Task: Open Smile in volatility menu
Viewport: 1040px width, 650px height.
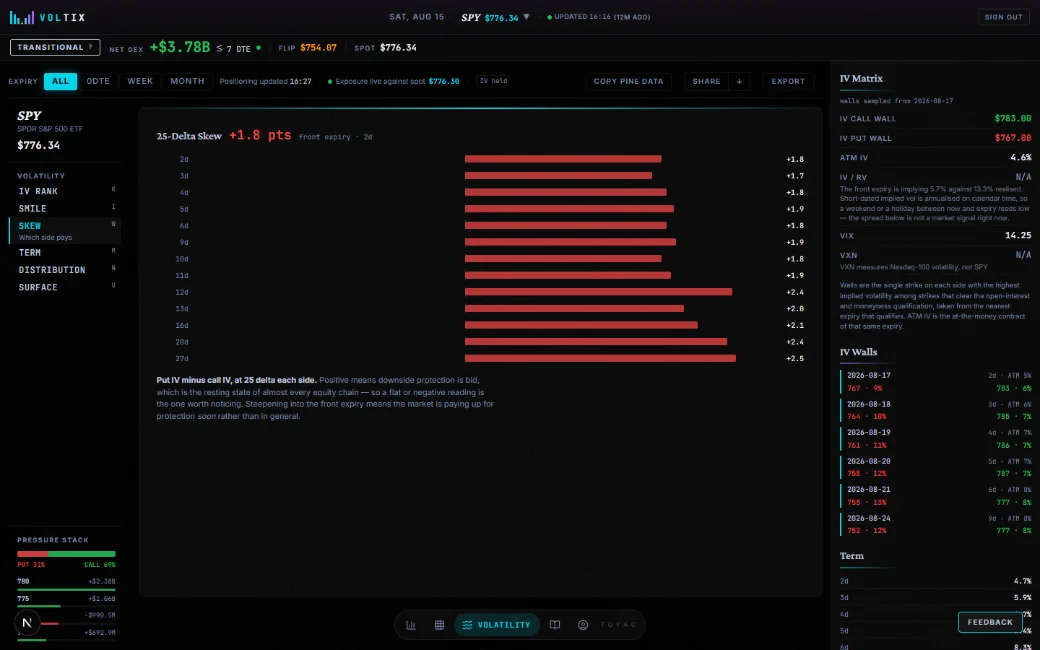Action: click(x=65, y=208)
